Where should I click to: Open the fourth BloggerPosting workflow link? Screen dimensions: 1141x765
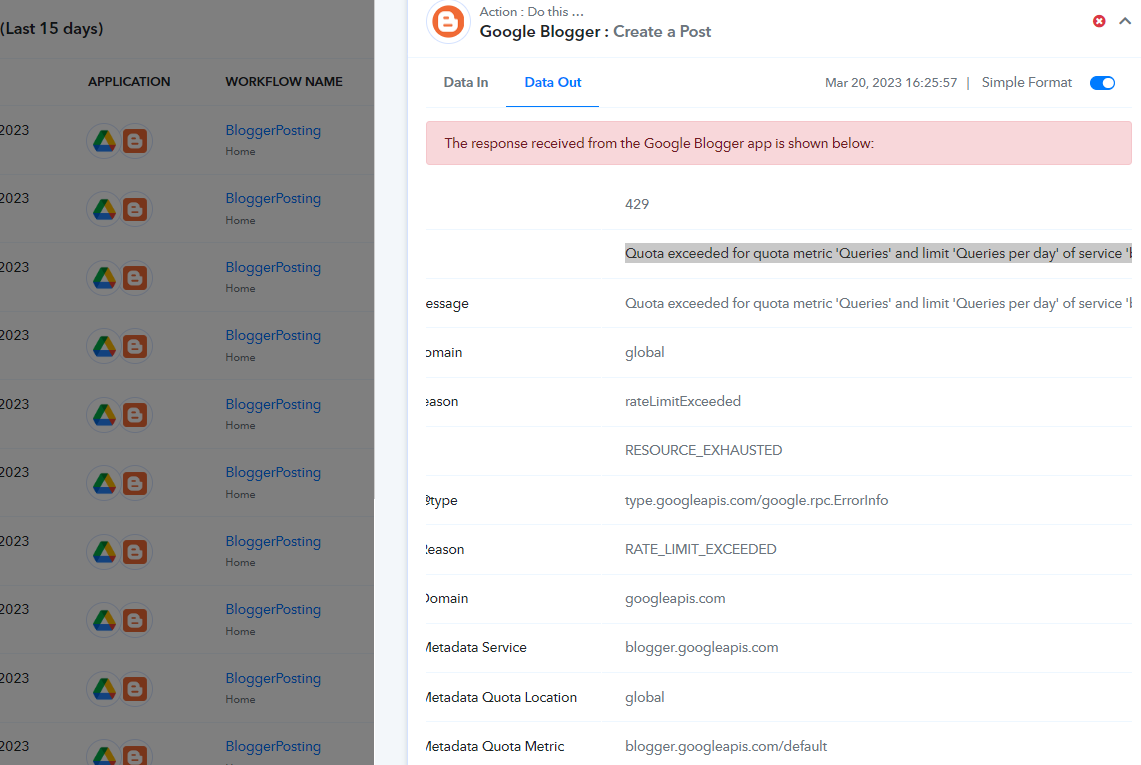point(273,336)
